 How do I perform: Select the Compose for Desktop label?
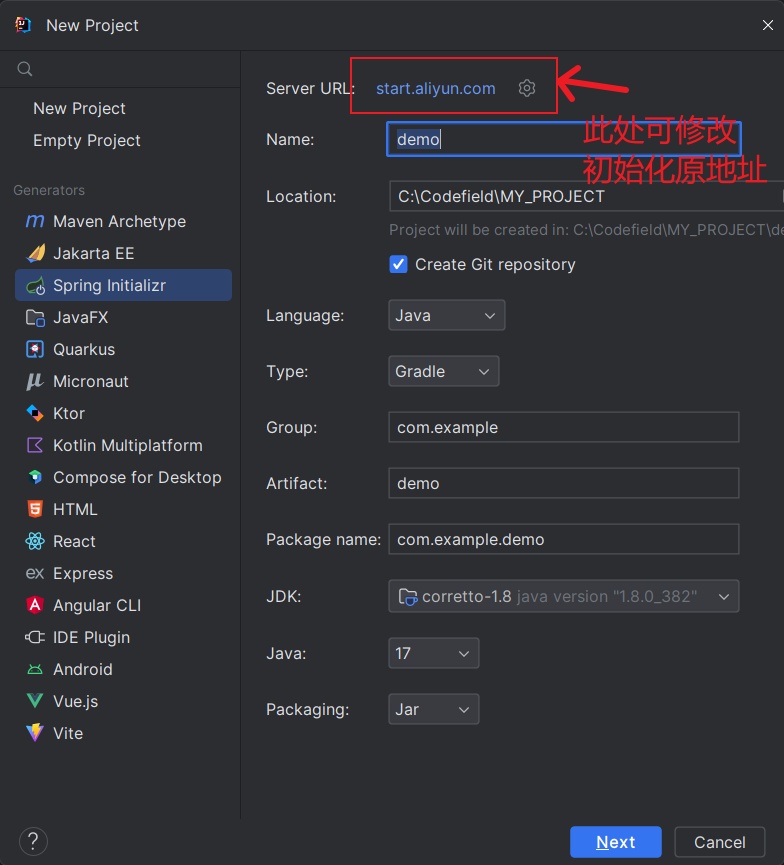coord(137,477)
